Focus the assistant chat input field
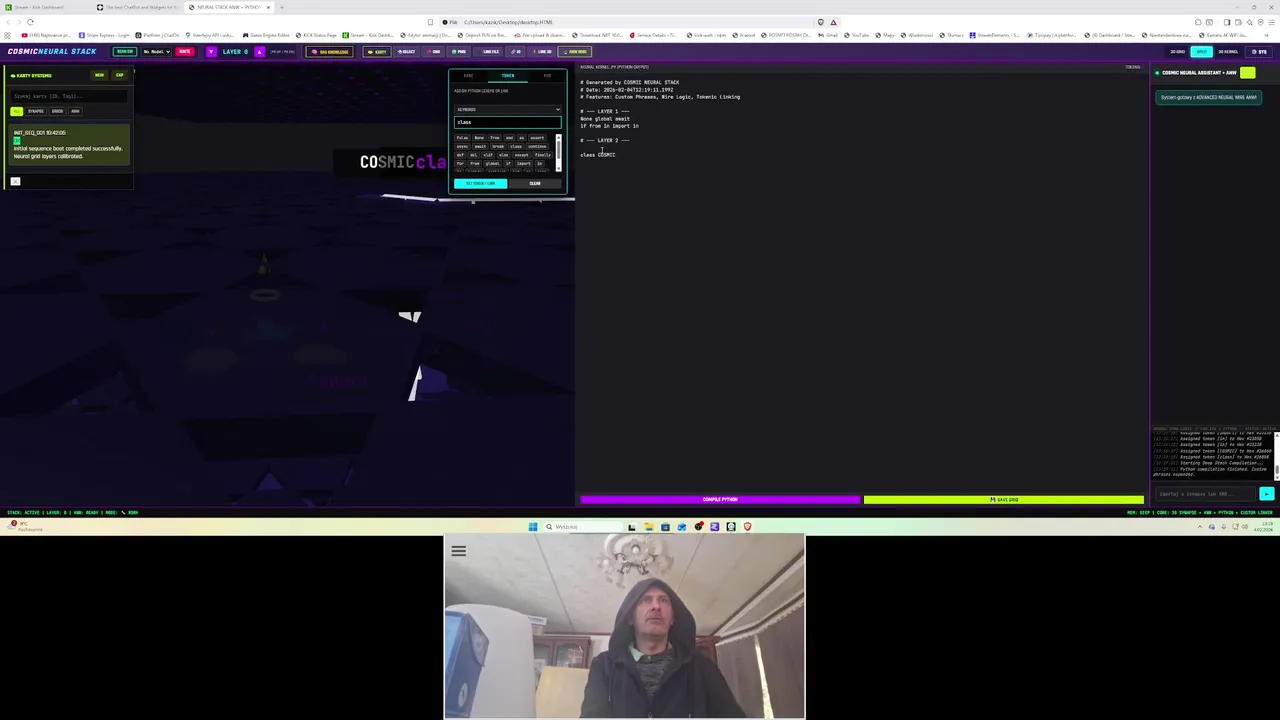The image size is (1280, 720). click(x=1206, y=494)
